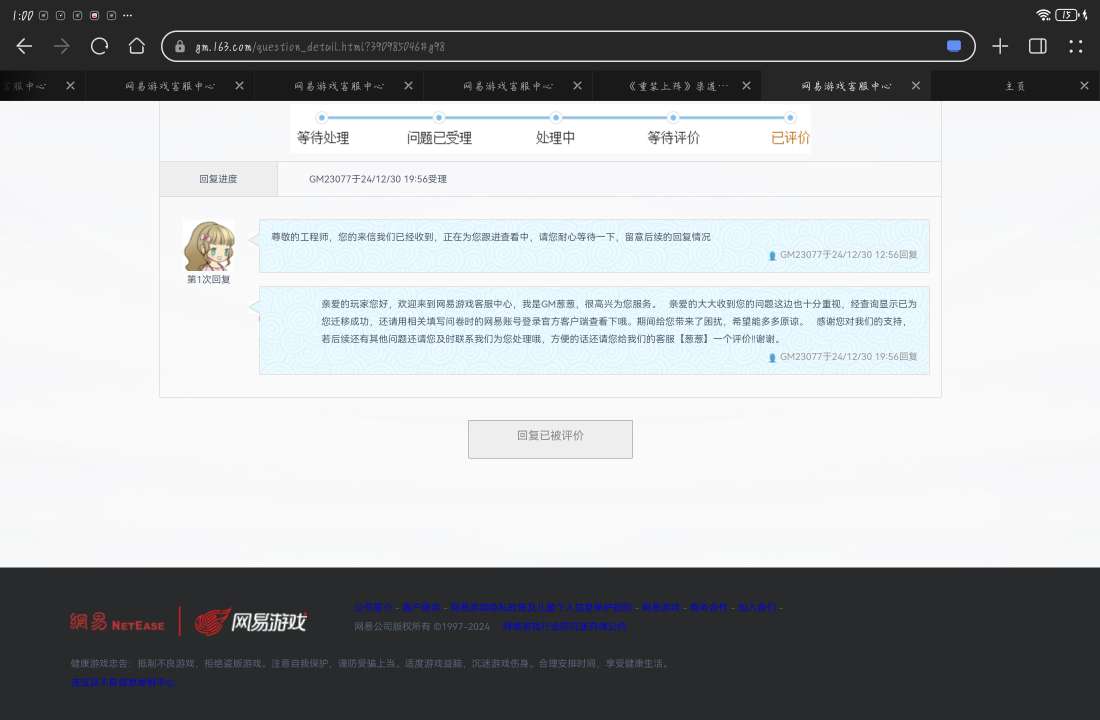Switch to the 主页 tab
The image size is (1100, 720).
tap(1014, 86)
